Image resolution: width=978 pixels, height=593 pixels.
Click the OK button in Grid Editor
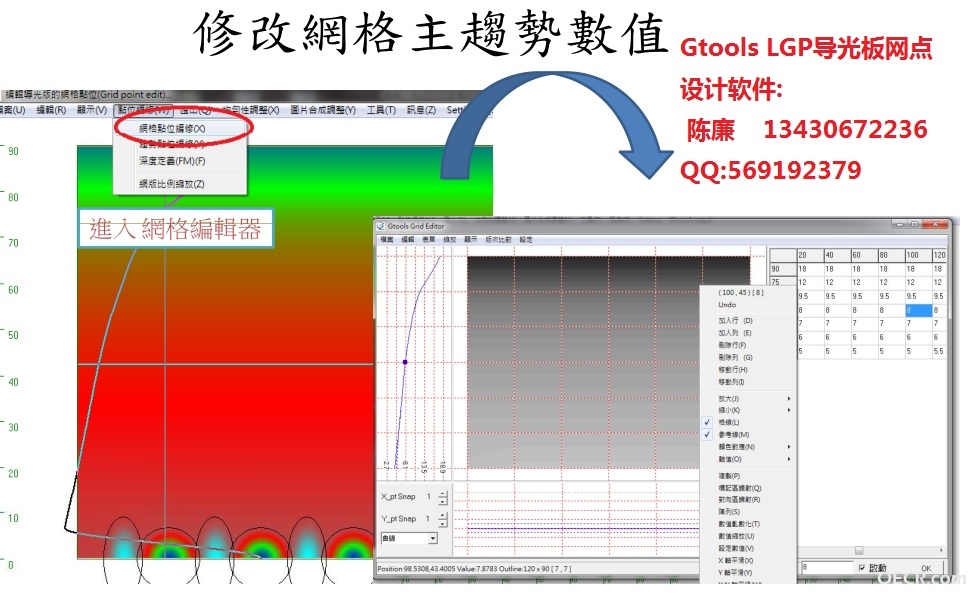926,568
